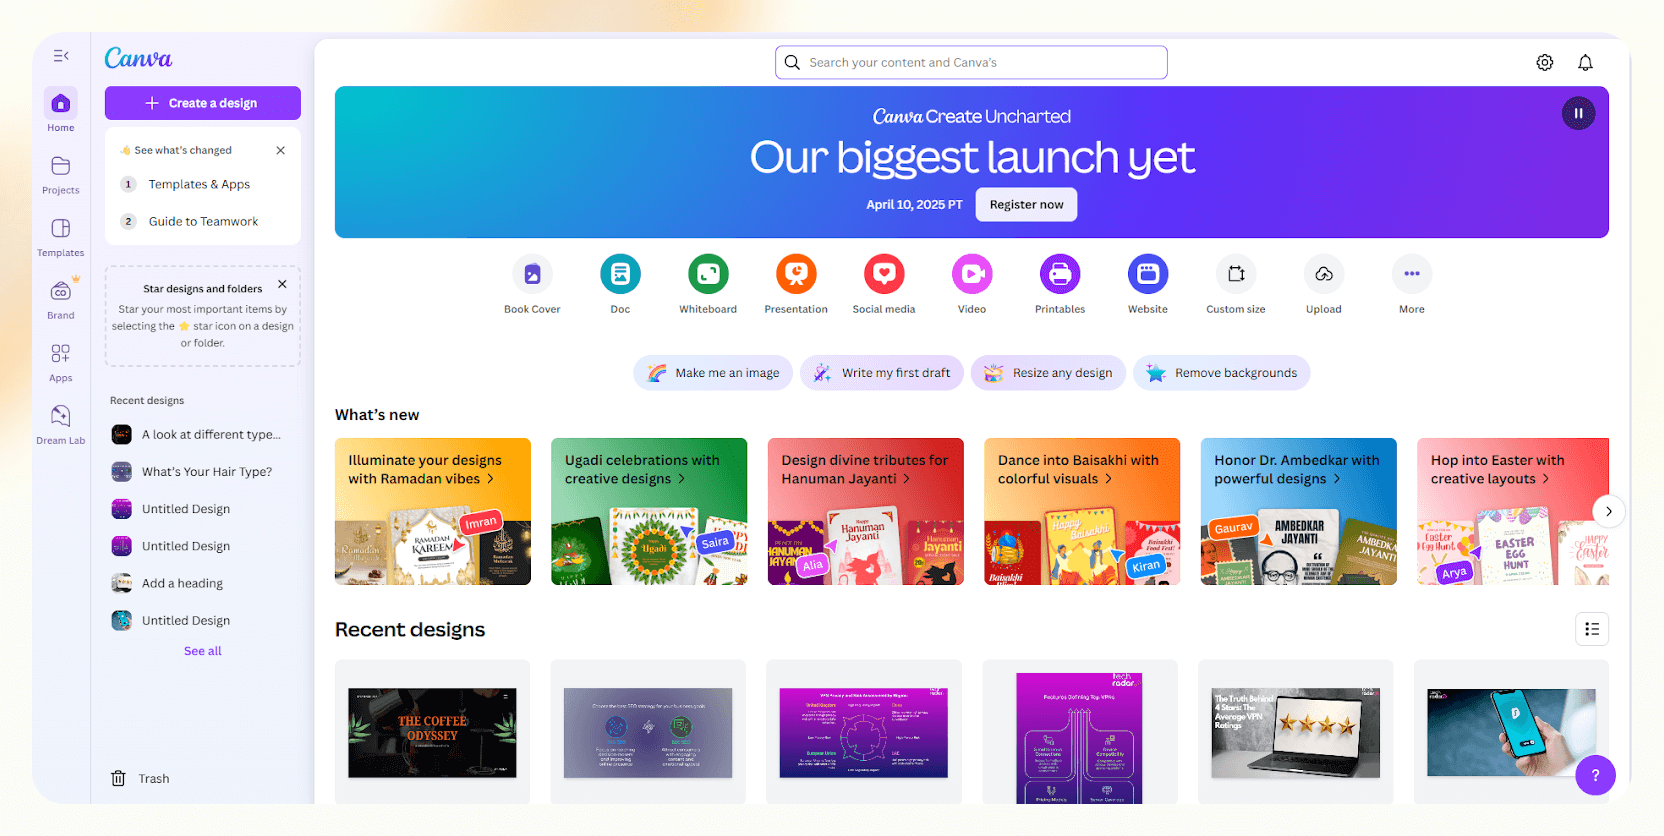
Task: Open the notifications bell
Action: click(1585, 62)
